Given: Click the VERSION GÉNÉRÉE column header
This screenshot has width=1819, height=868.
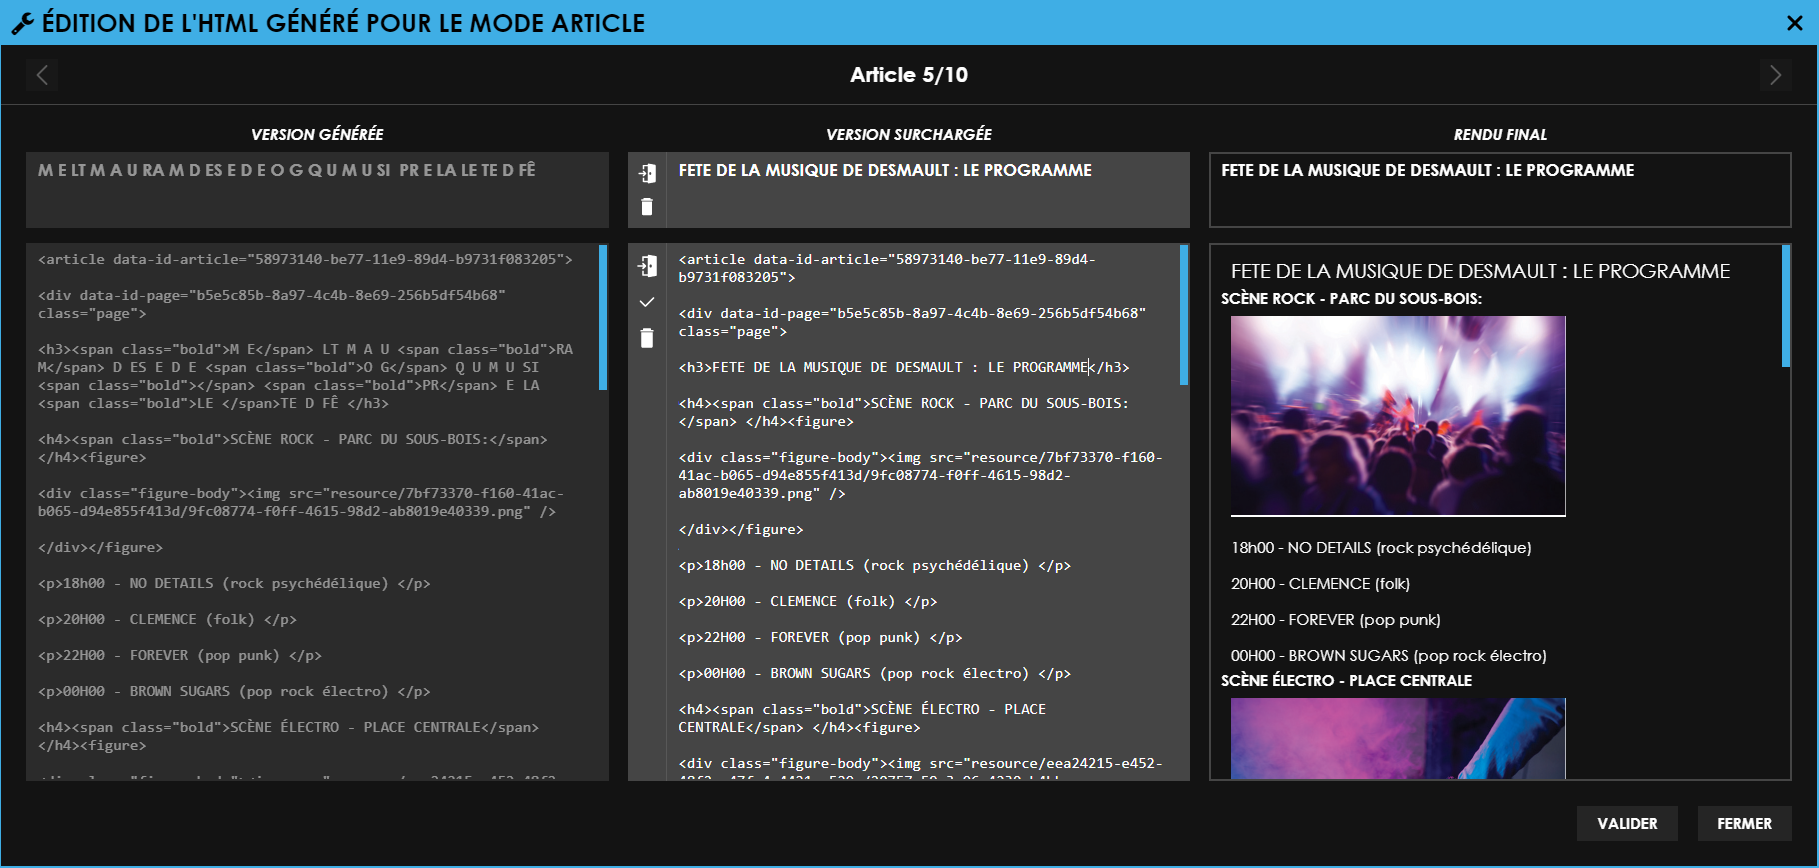Looking at the screenshot, I should click(x=317, y=134).
